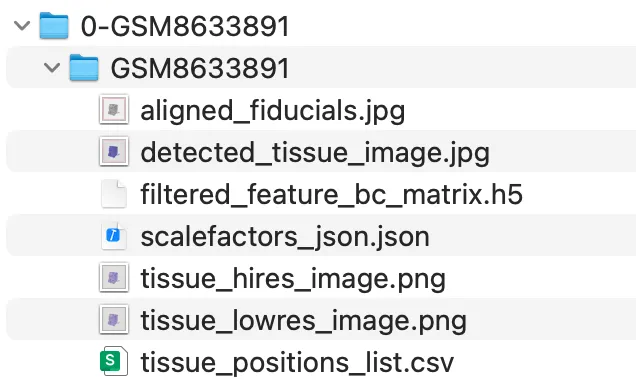
Task: Click the 0-GSM8633891 folder icon
Action: click(54, 26)
